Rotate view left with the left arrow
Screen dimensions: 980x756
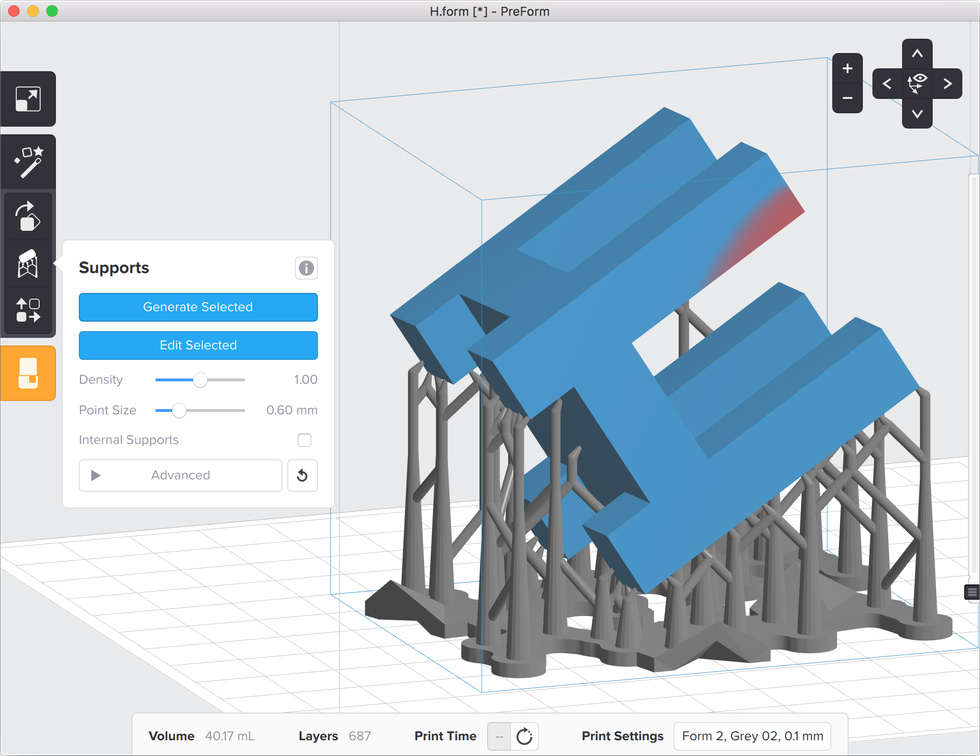886,83
